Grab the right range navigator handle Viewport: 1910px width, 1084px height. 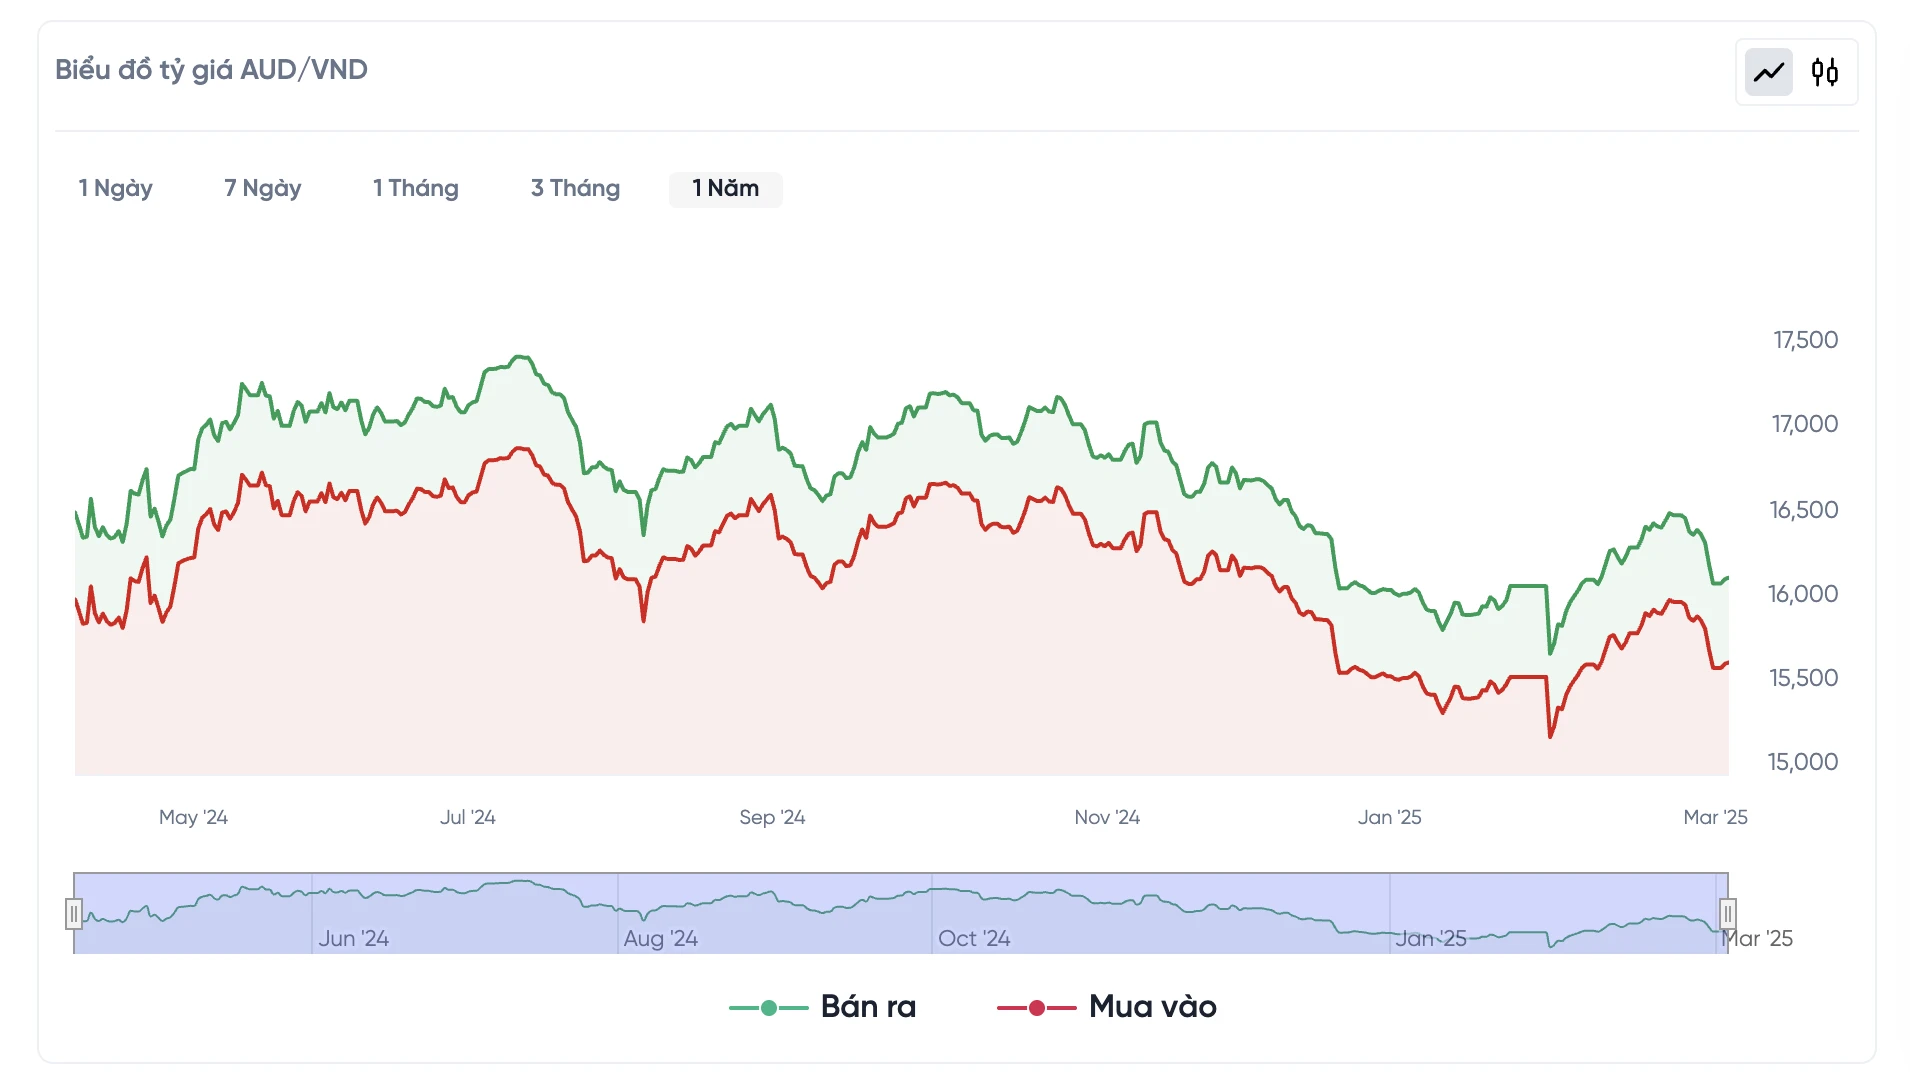[1727, 914]
